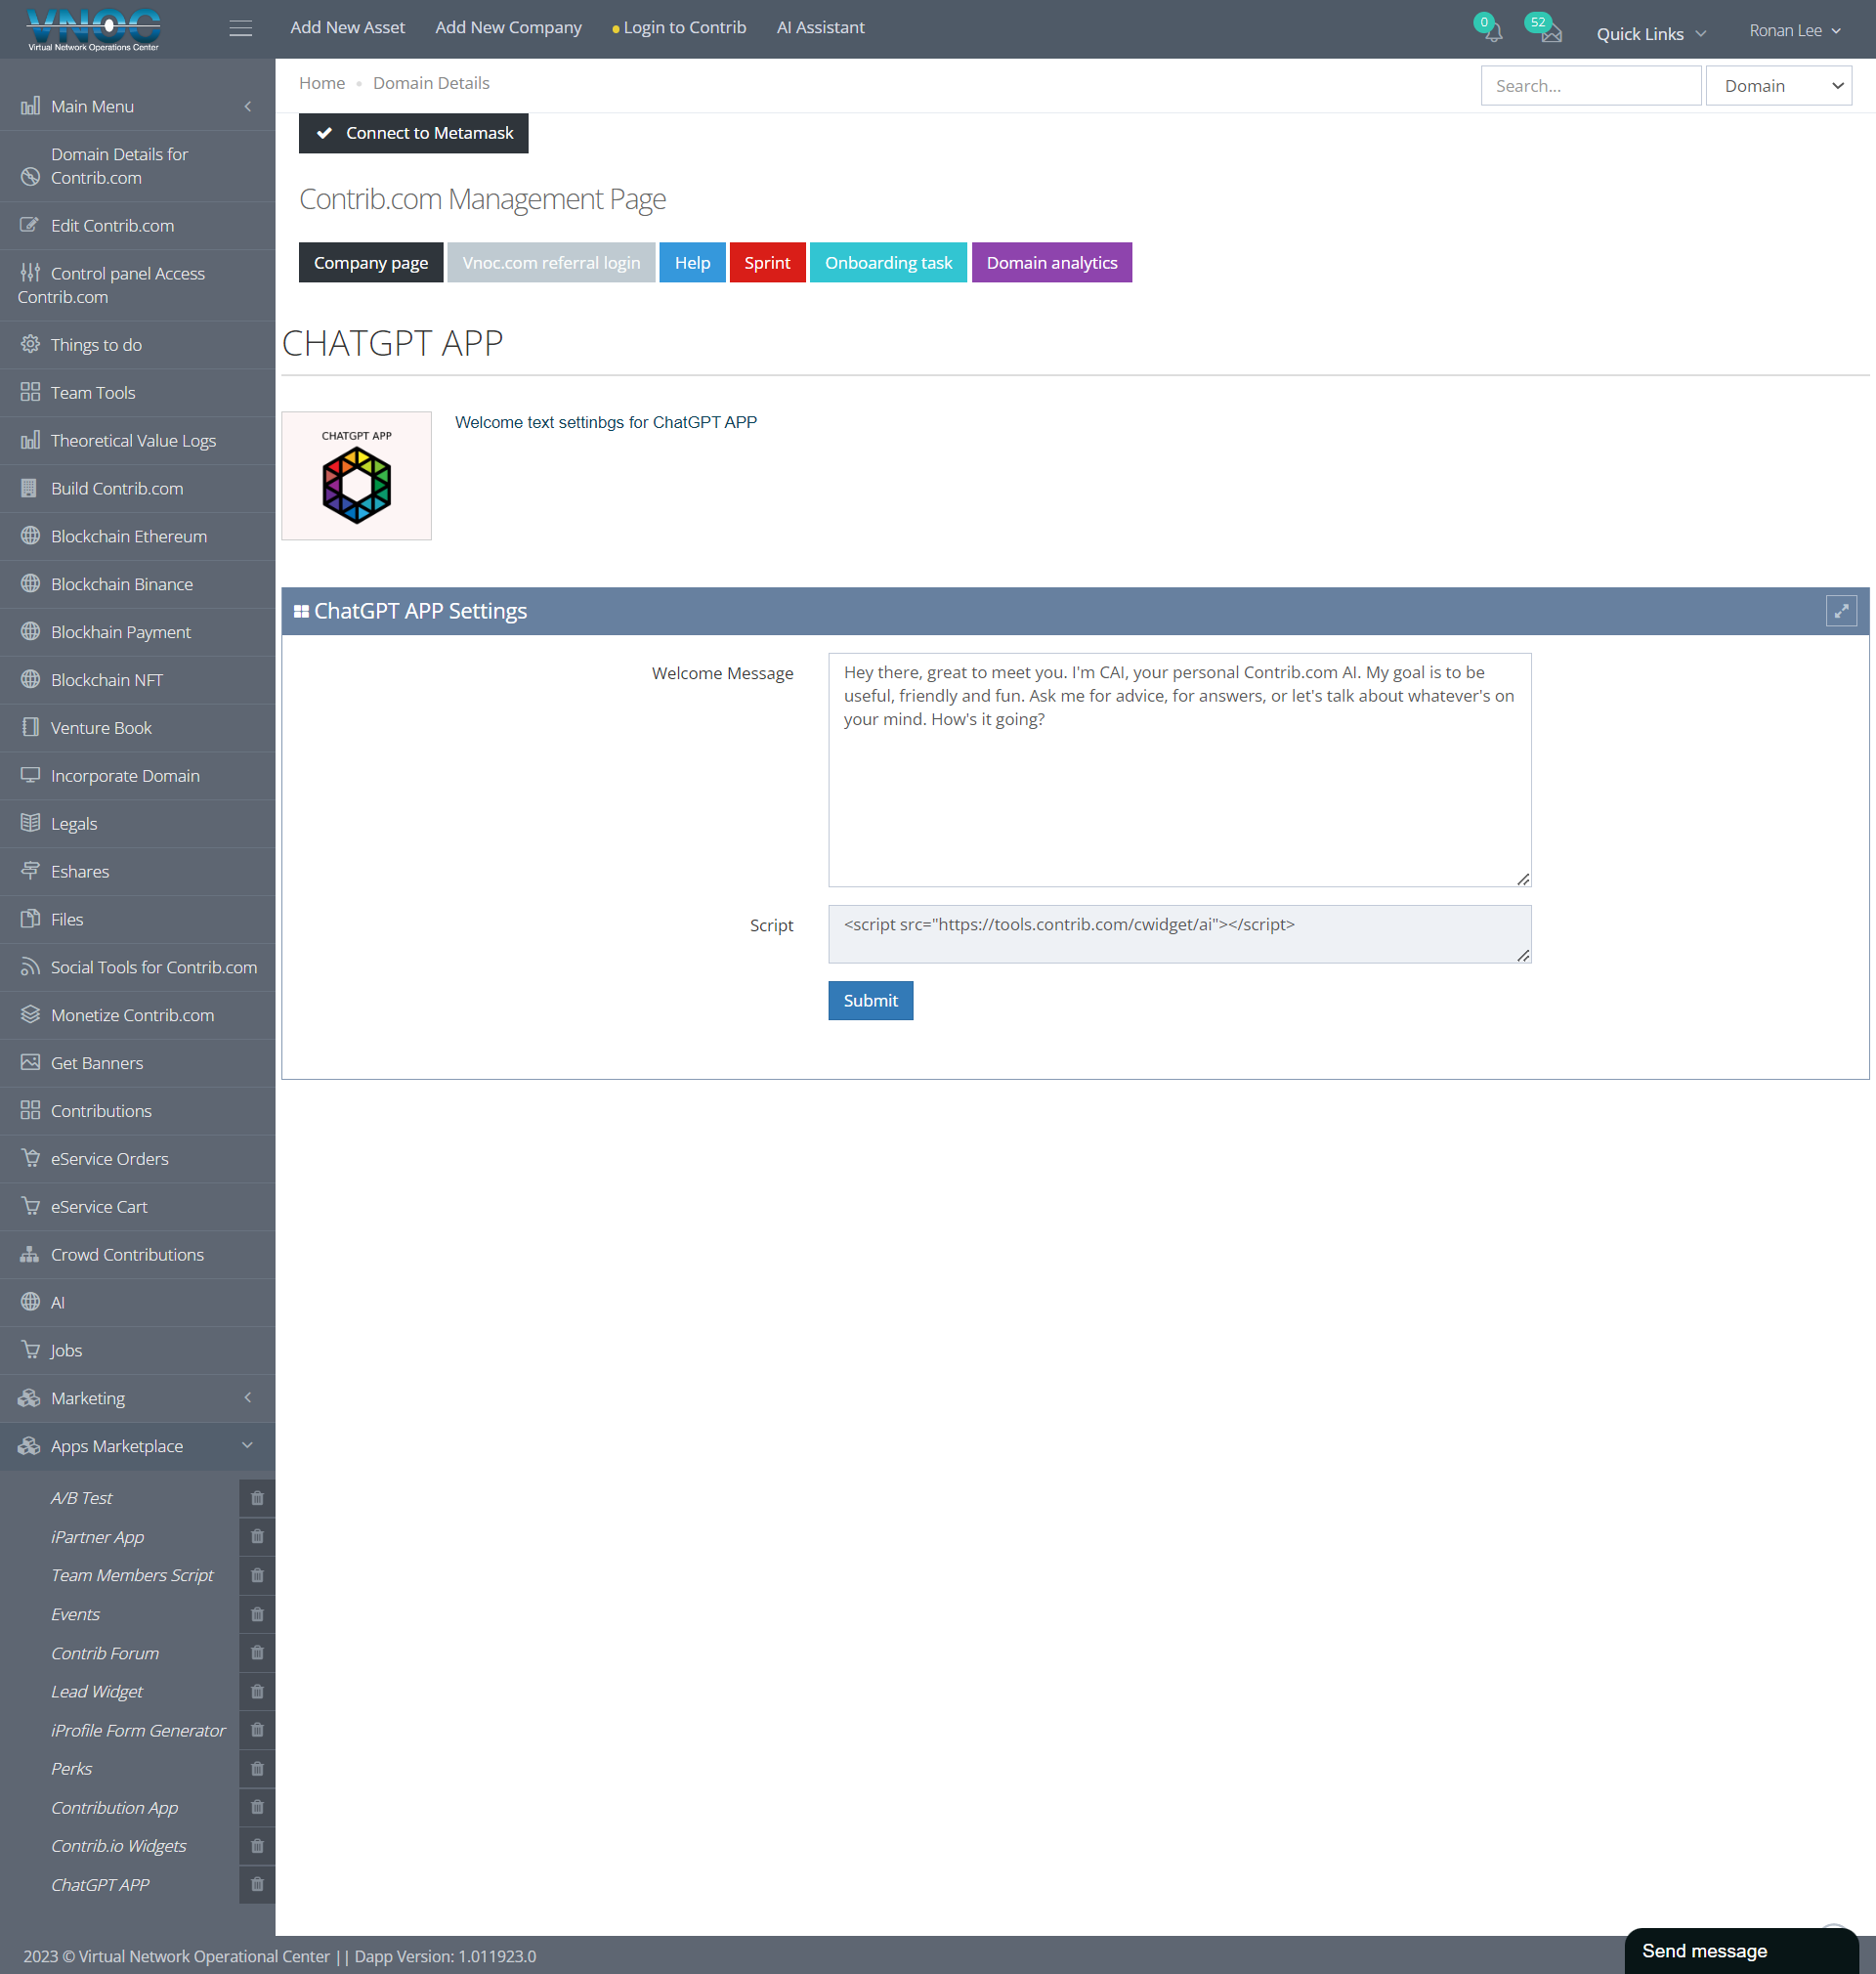Click the ChatGPT APP logo thumbnail

tap(356, 476)
